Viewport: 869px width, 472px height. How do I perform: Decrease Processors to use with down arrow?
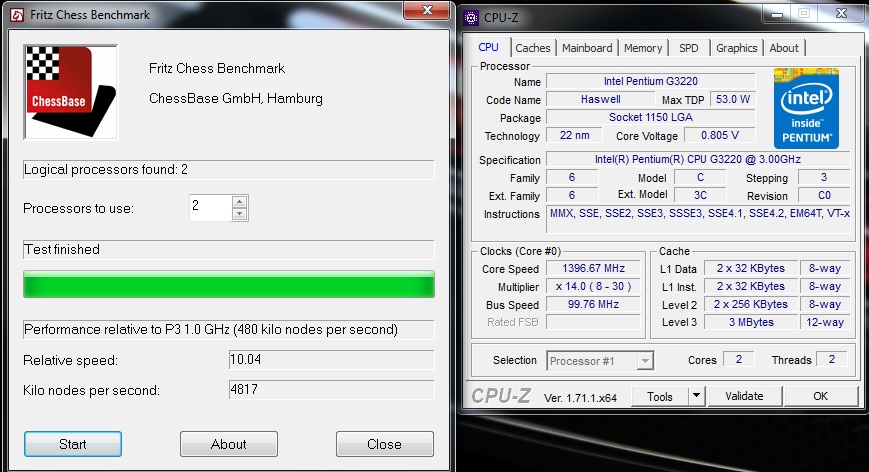pos(239,214)
